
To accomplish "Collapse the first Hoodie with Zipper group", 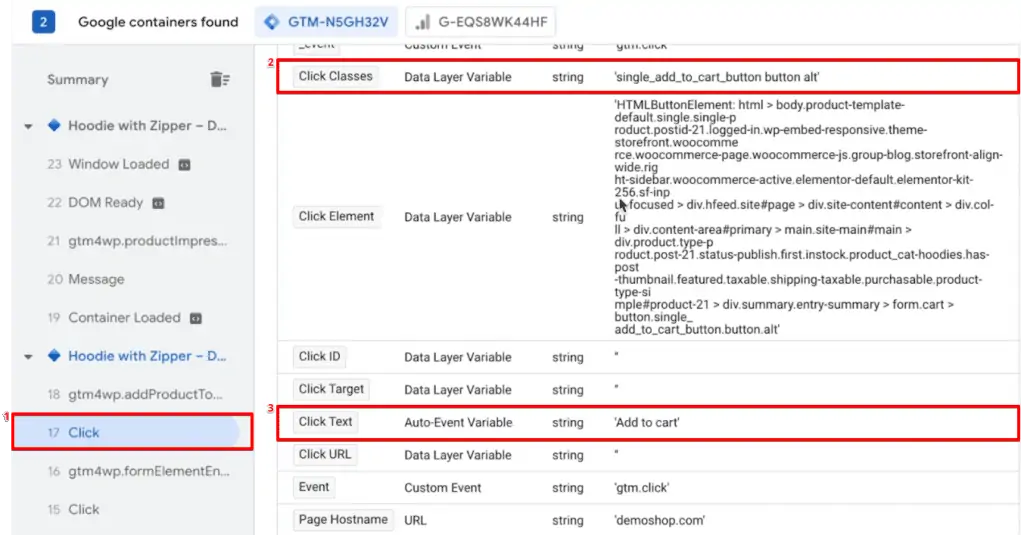I will click(x=28, y=126).
